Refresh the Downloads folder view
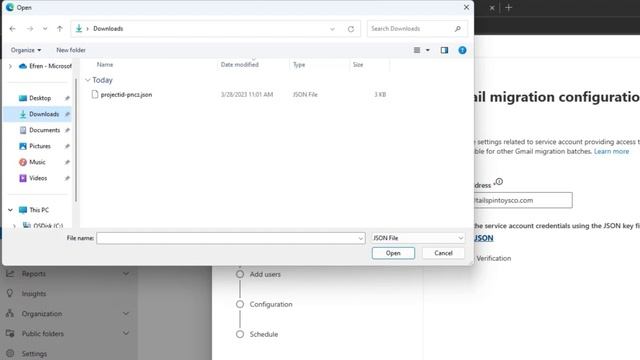 (x=351, y=29)
